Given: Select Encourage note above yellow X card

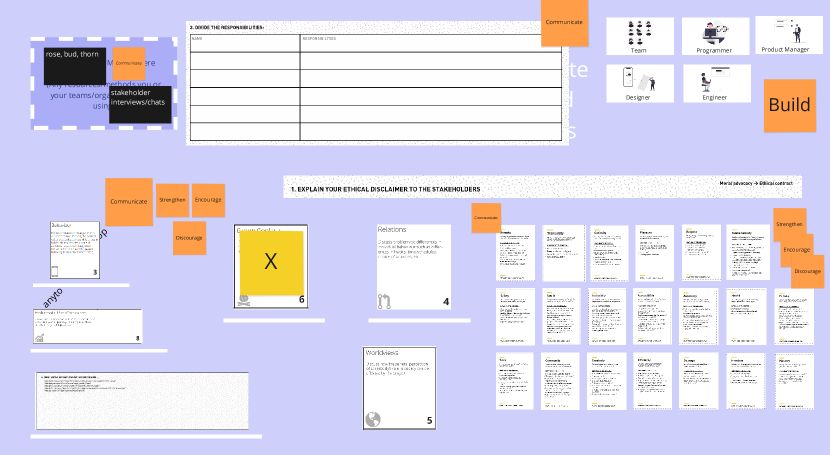Looking at the screenshot, I should [x=208, y=200].
